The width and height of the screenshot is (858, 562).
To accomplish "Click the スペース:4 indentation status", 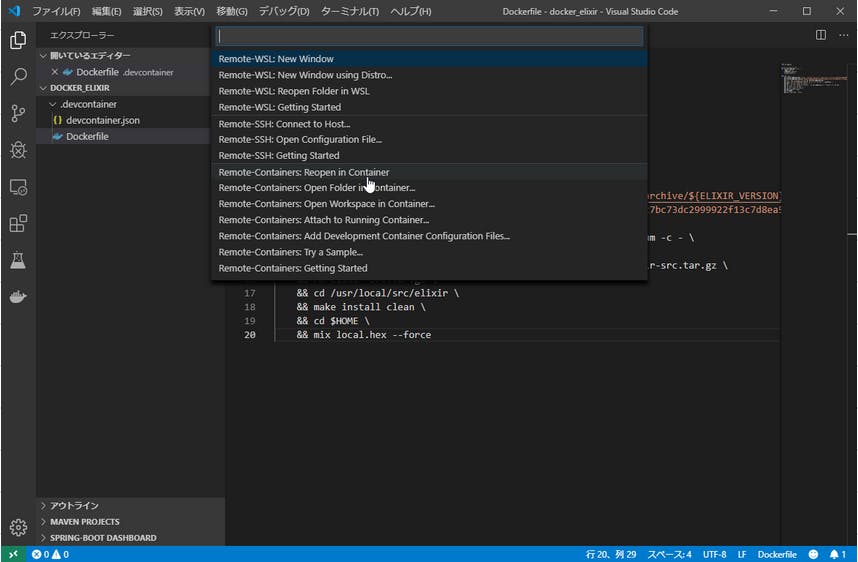I will point(669,554).
